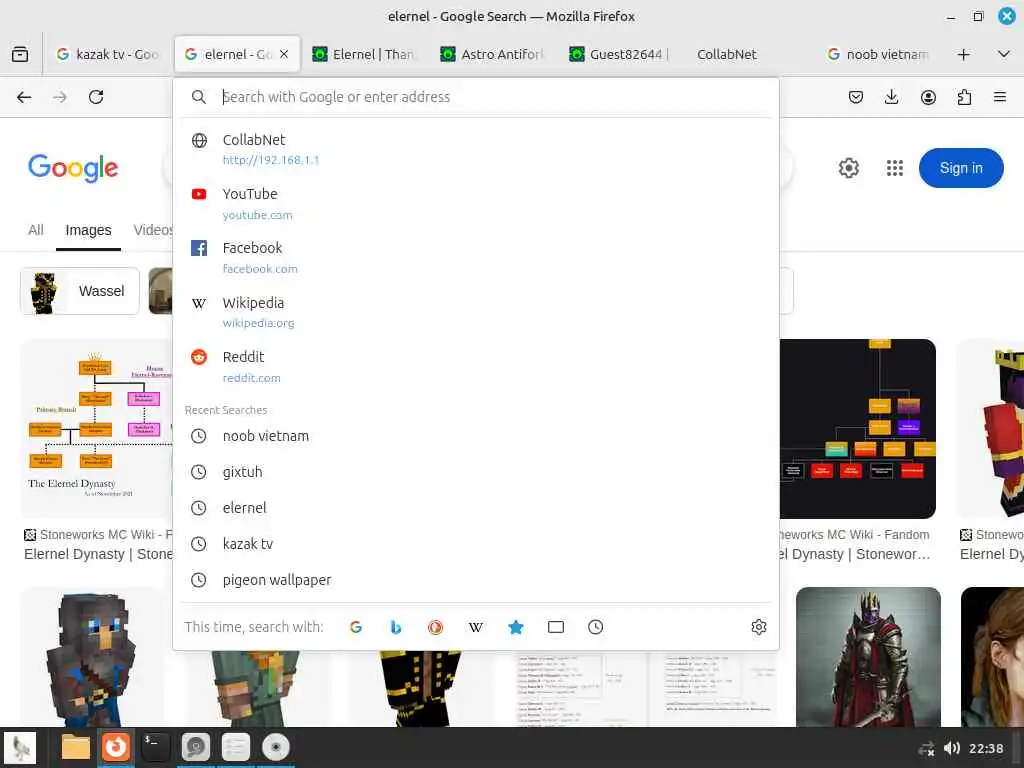The width and height of the screenshot is (1024, 768).
Task: Open the blue-eyed Minecraft skin image
Action: pyautogui.click(x=92, y=656)
